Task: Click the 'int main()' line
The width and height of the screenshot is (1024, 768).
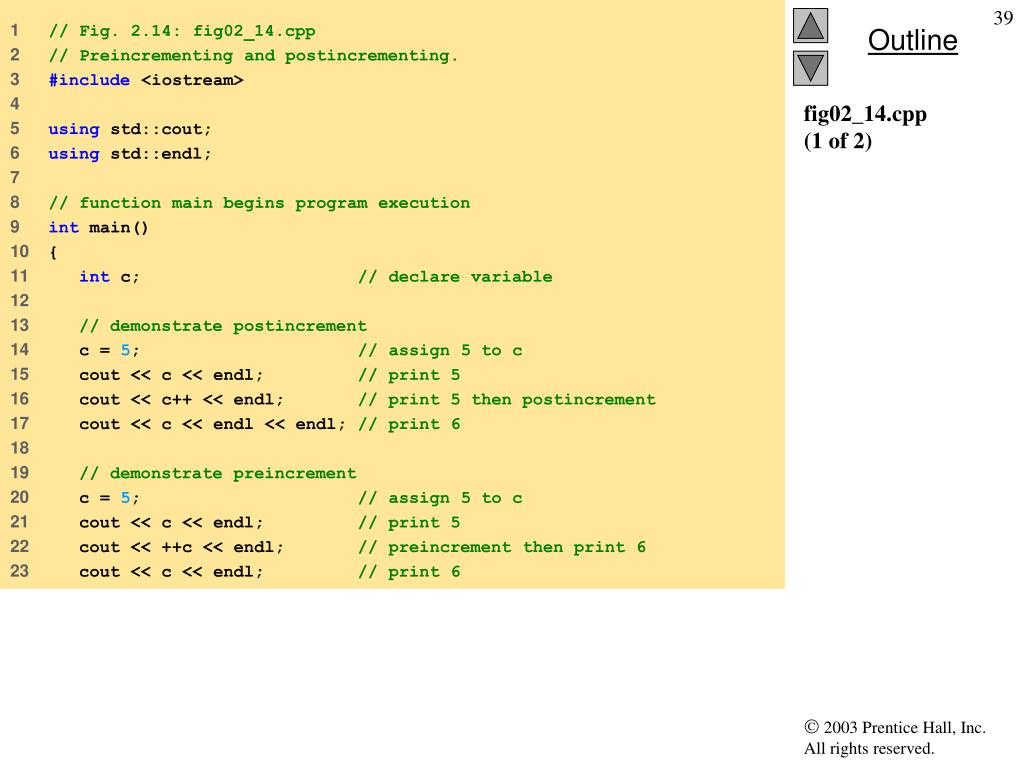Action: [x=99, y=228]
